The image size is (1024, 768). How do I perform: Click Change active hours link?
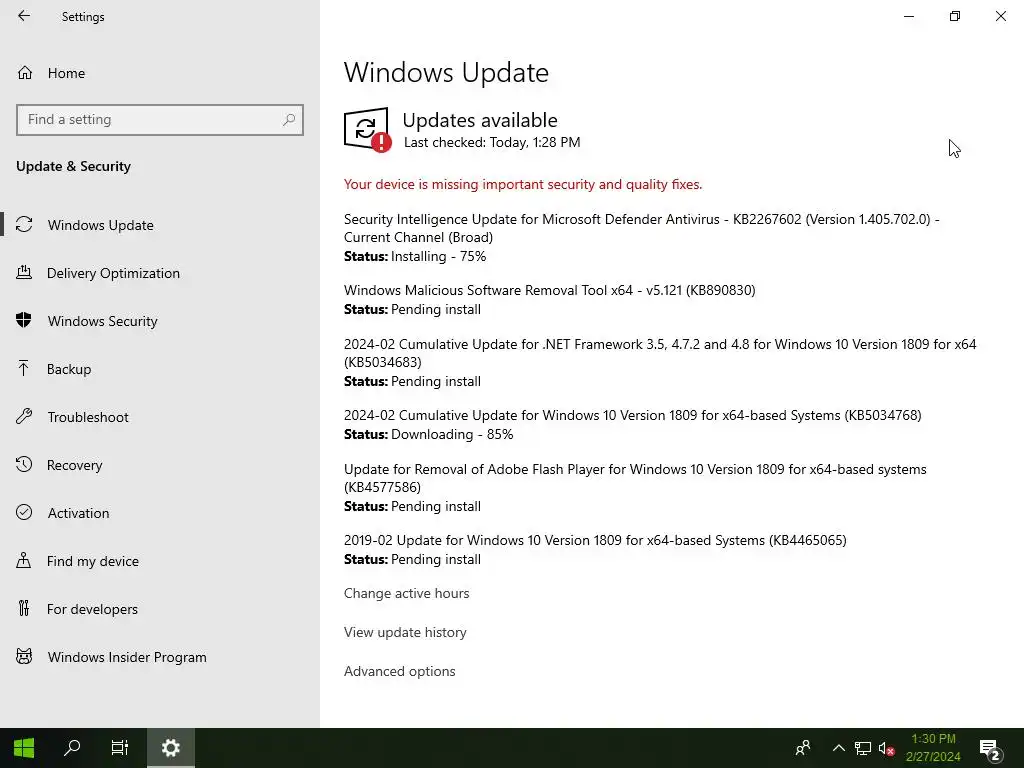tap(406, 593)
